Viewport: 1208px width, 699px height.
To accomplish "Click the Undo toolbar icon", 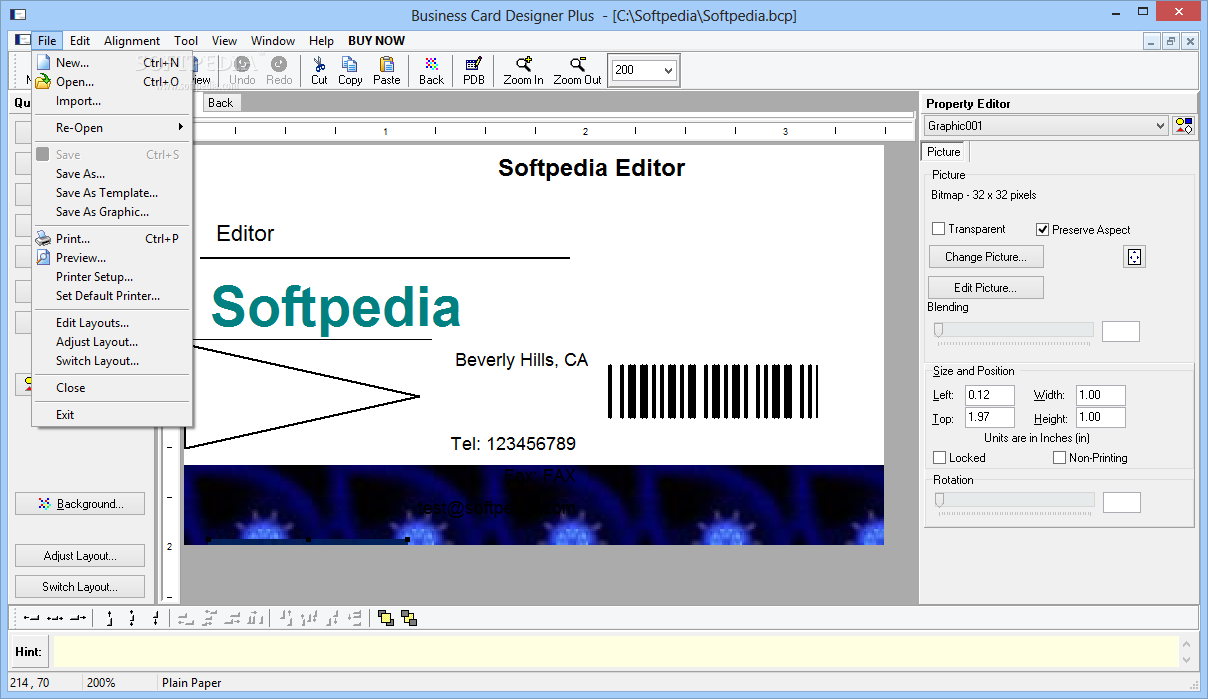I will pyautogui.click(x=242, y=70).
